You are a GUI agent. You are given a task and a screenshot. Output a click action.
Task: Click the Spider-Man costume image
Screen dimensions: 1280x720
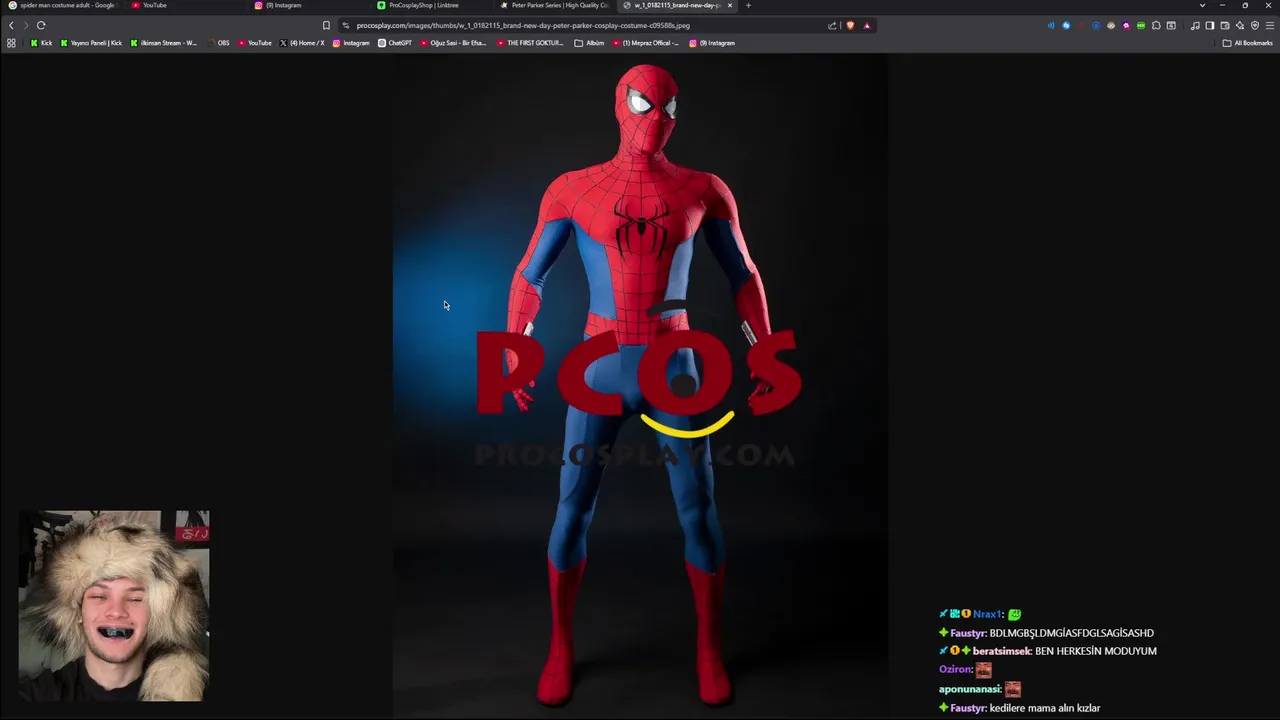click(640, 385)
